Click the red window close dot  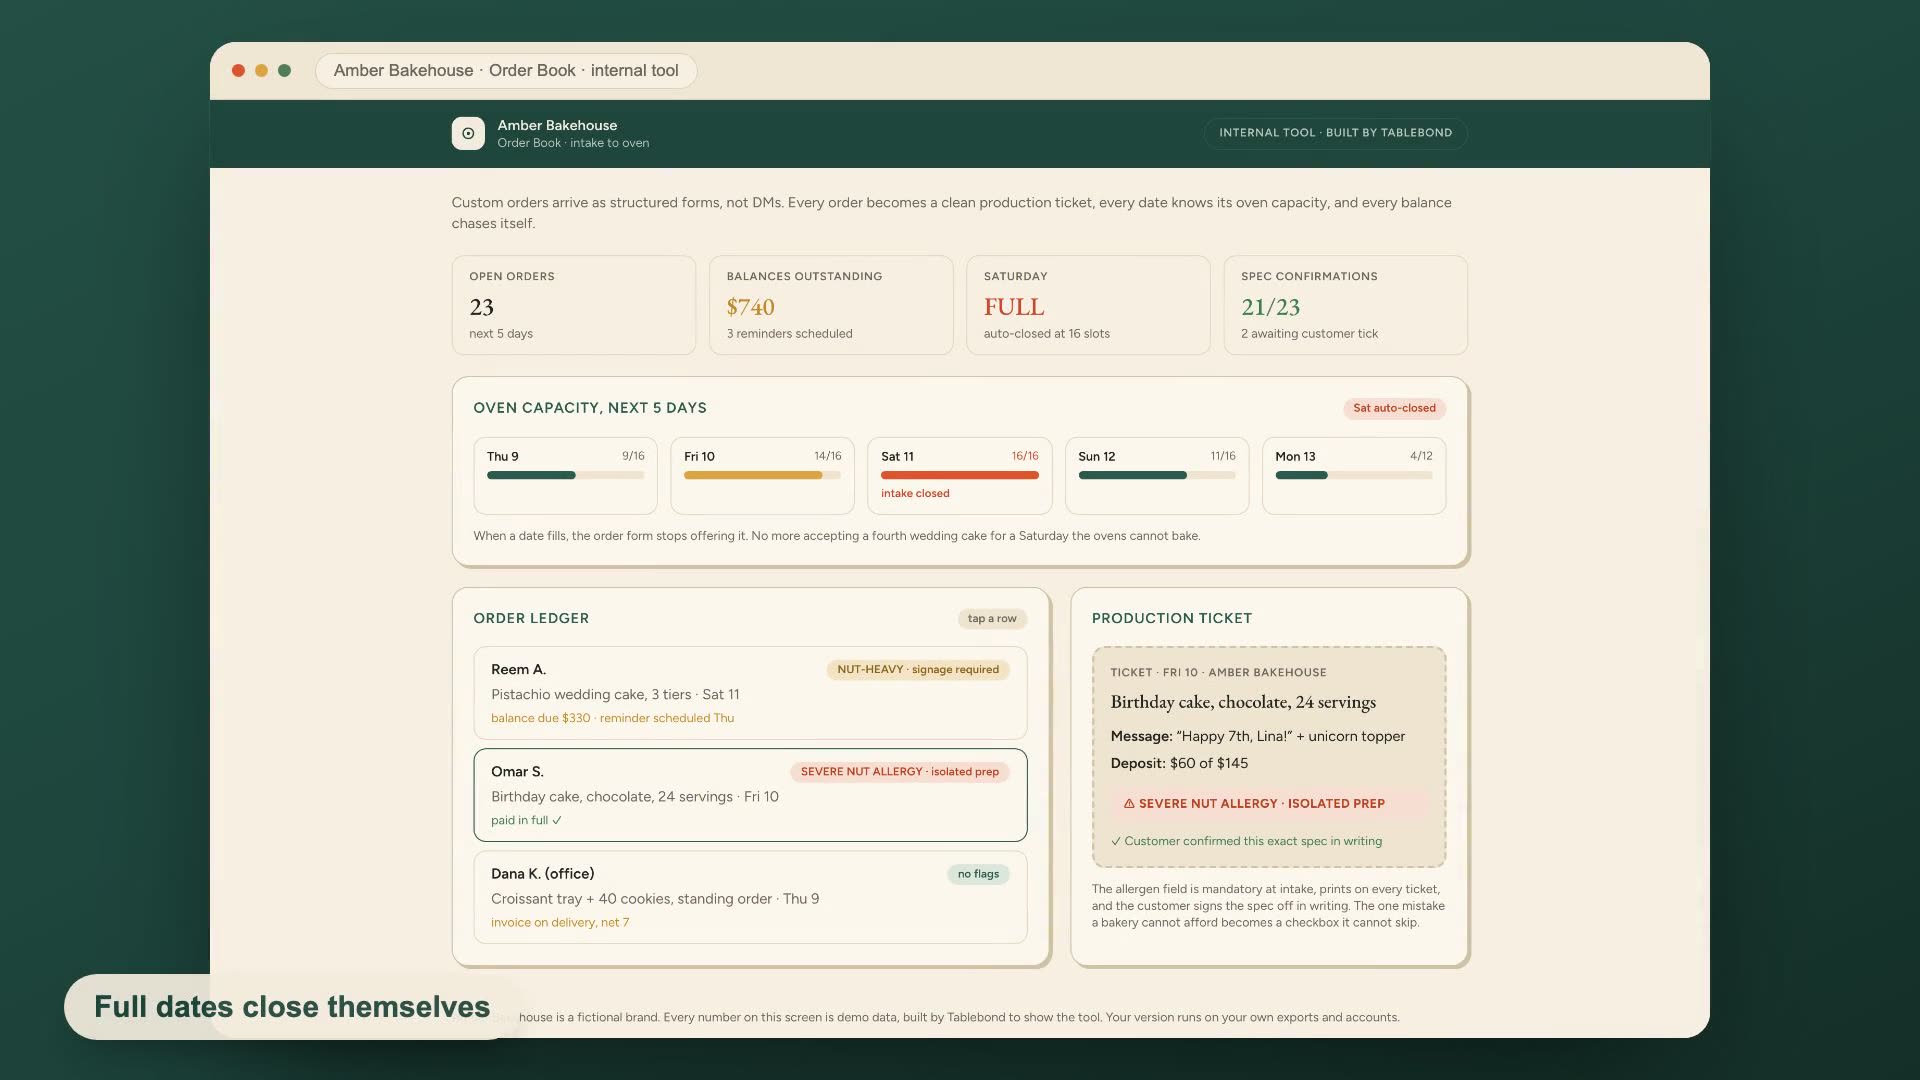238,70
